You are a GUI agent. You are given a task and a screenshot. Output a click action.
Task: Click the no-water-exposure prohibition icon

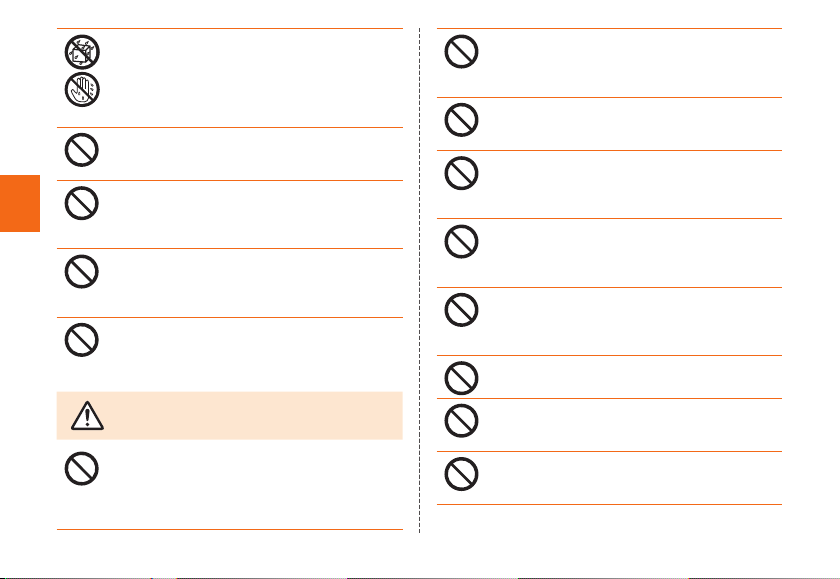pos(82,52)
